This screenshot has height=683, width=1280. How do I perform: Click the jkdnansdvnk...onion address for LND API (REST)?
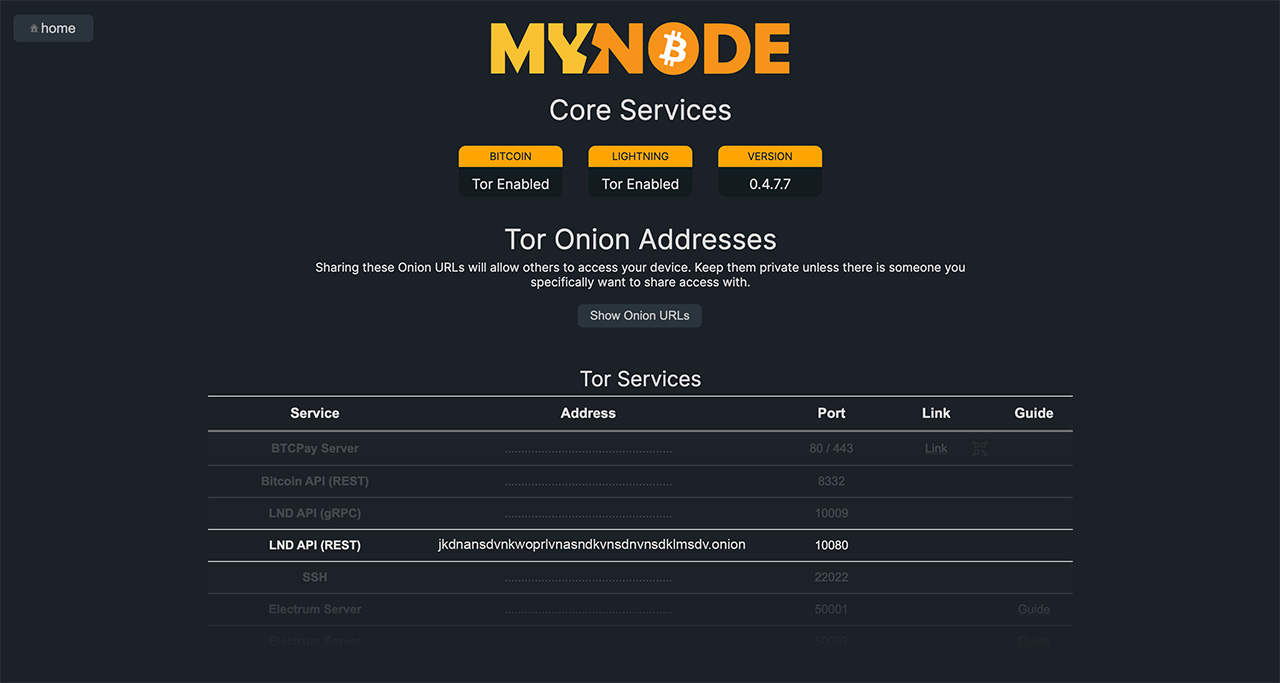pyautogui.click(x=592, y=545)
